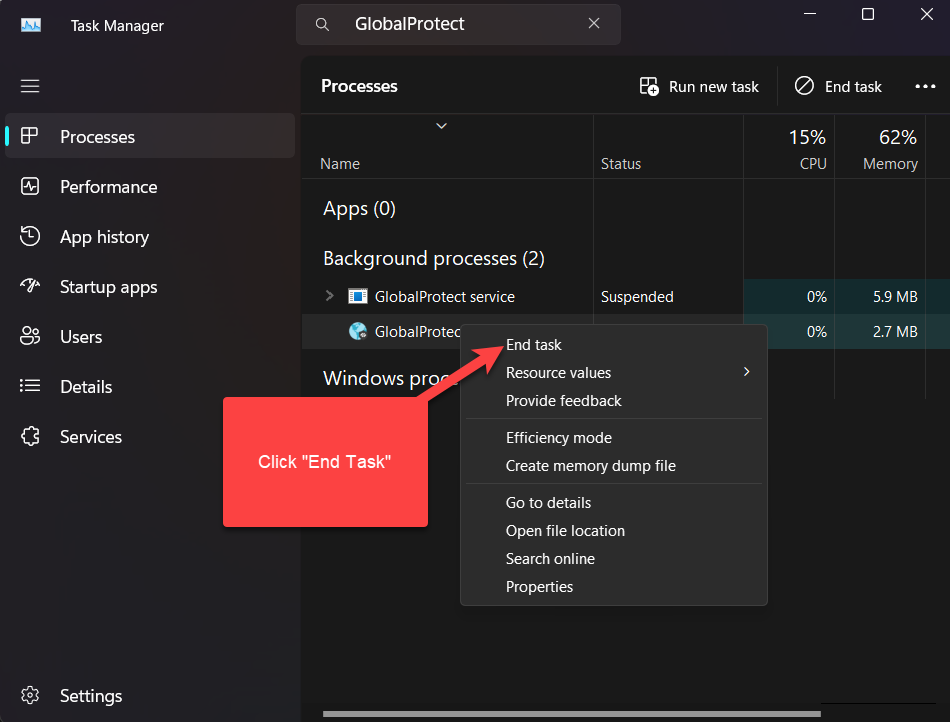Click Run new task button

point(699,87)
